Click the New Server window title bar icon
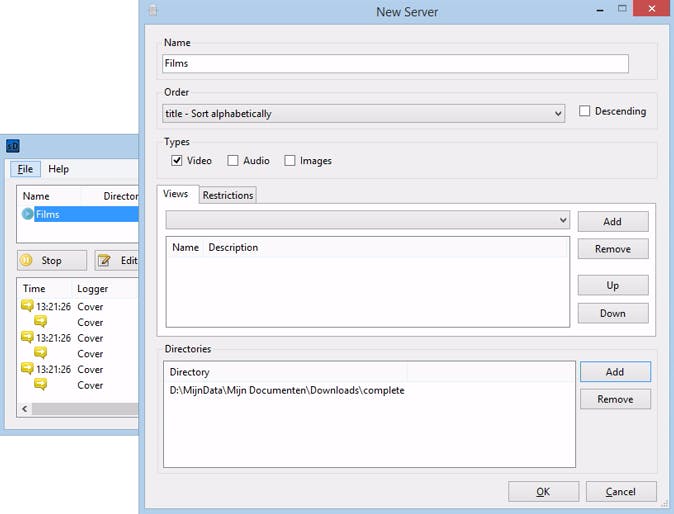This screenshot has height=514, width=674. coord(153,10)
